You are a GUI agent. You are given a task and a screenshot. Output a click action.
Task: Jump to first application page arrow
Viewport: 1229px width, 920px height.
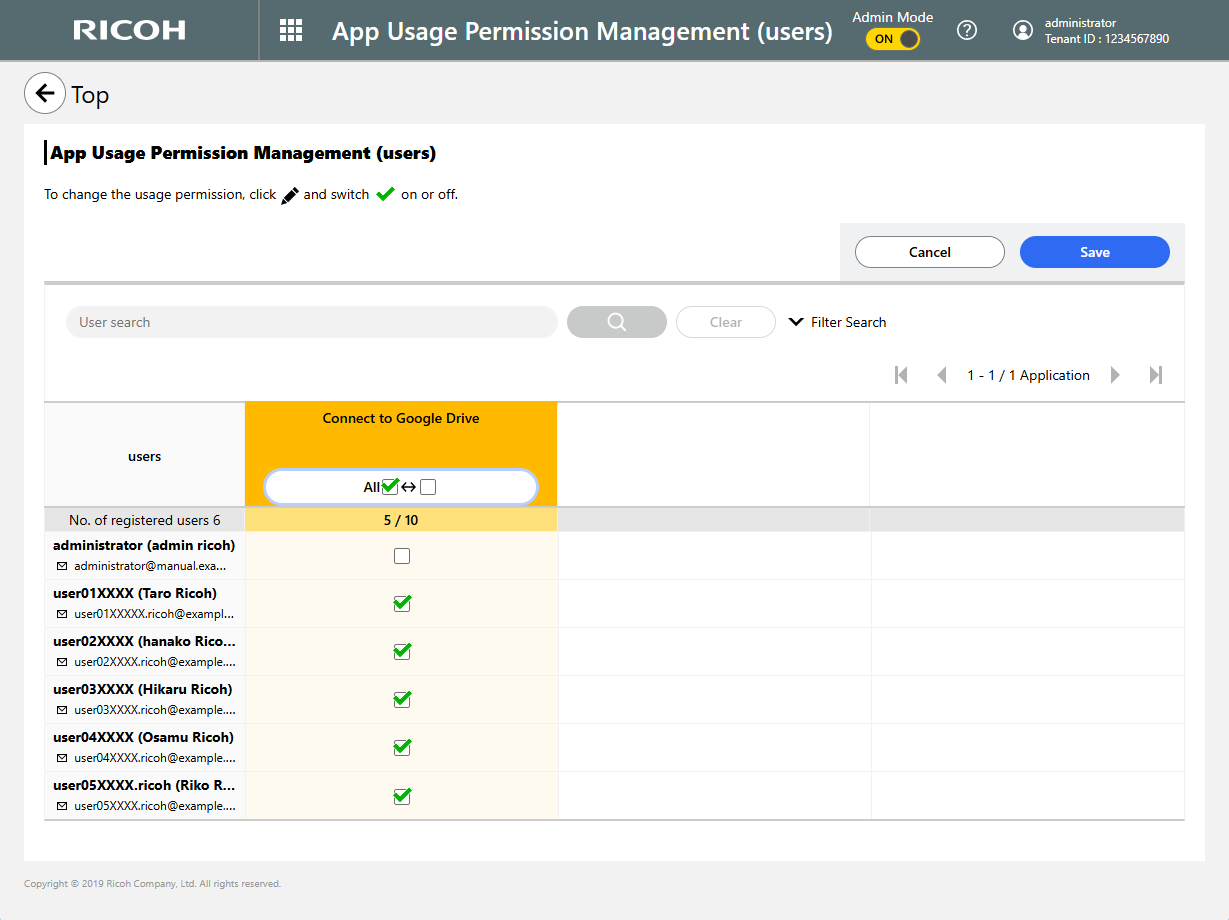(x=901, y=375)
